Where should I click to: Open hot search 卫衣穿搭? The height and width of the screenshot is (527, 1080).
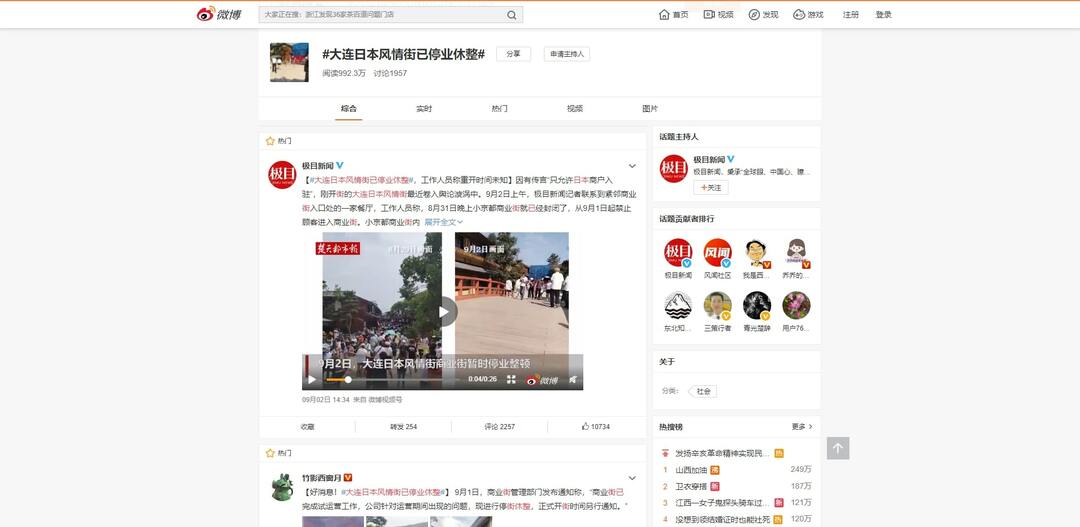click(691, 486)
